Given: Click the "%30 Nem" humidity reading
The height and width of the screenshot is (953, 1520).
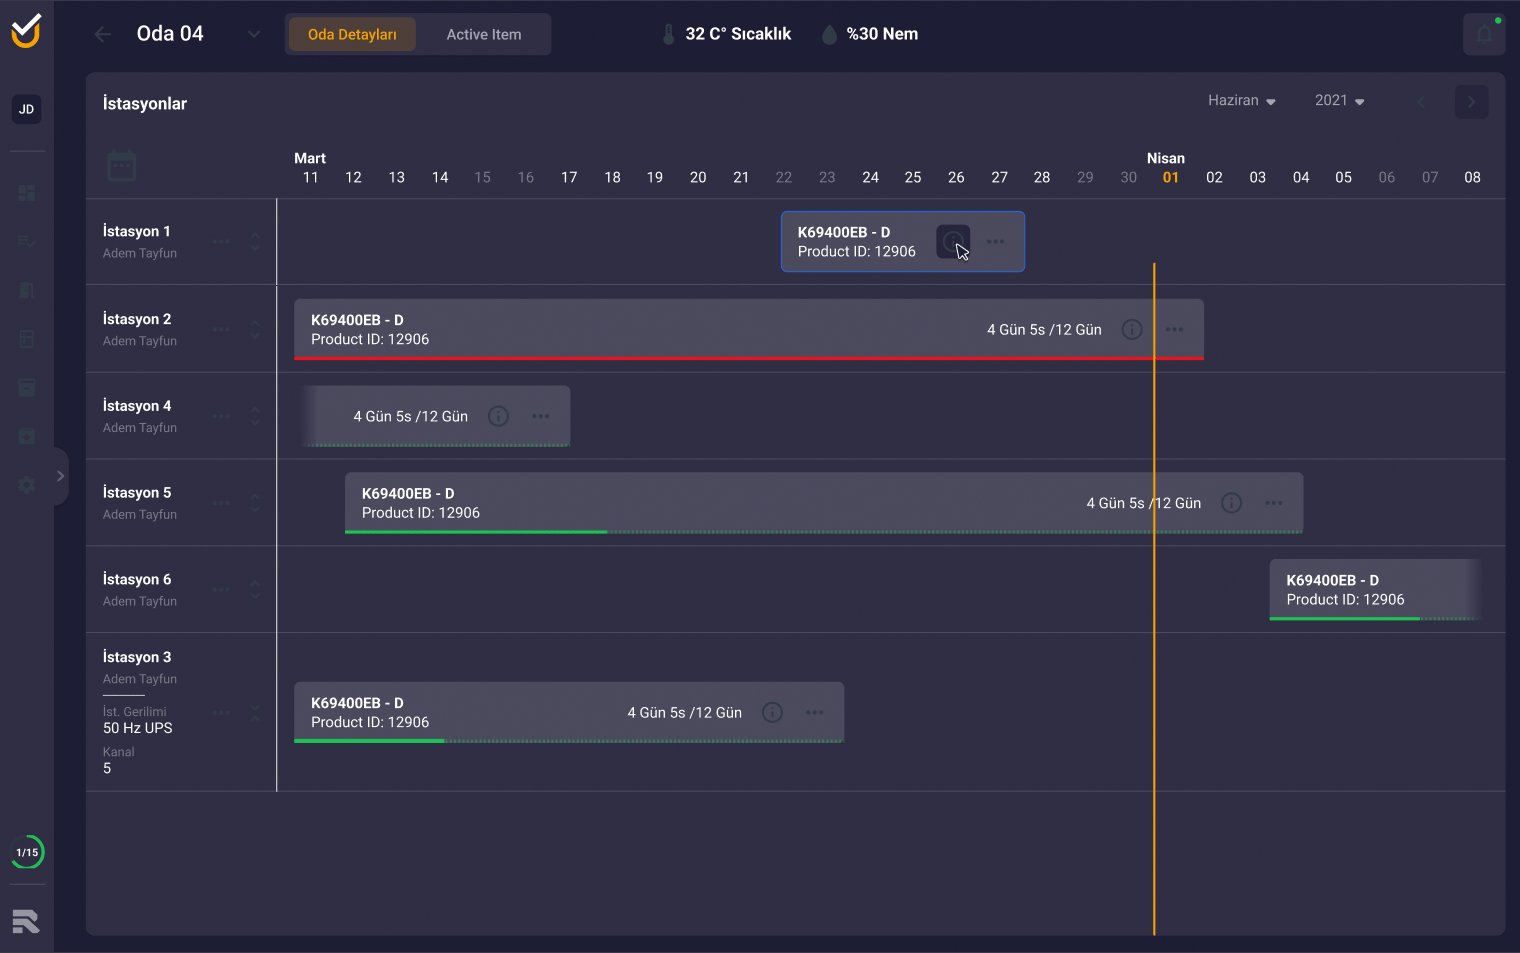Looking at the screenshot, I should point(882,34).
